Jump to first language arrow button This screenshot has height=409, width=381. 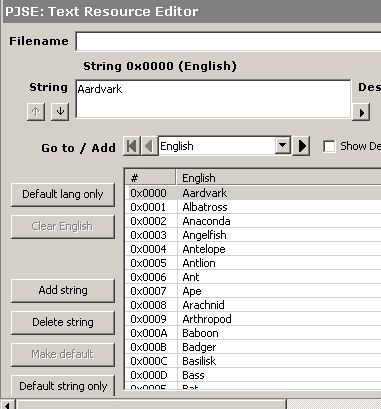tap(132, 146)
